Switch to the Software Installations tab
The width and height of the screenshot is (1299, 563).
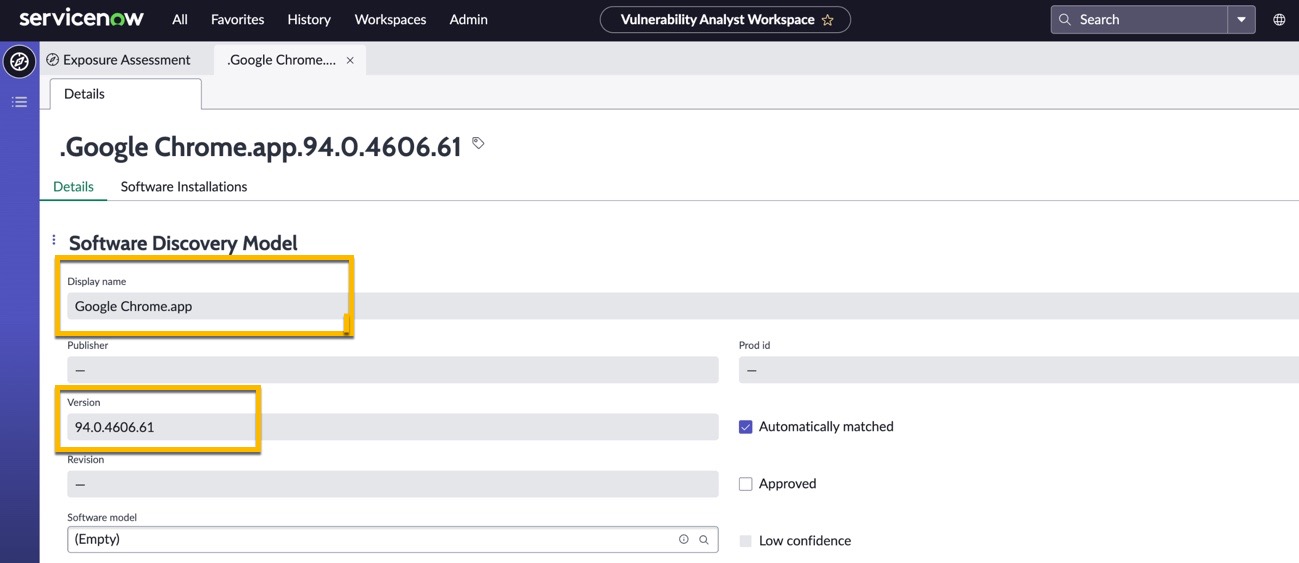(184, 187)
